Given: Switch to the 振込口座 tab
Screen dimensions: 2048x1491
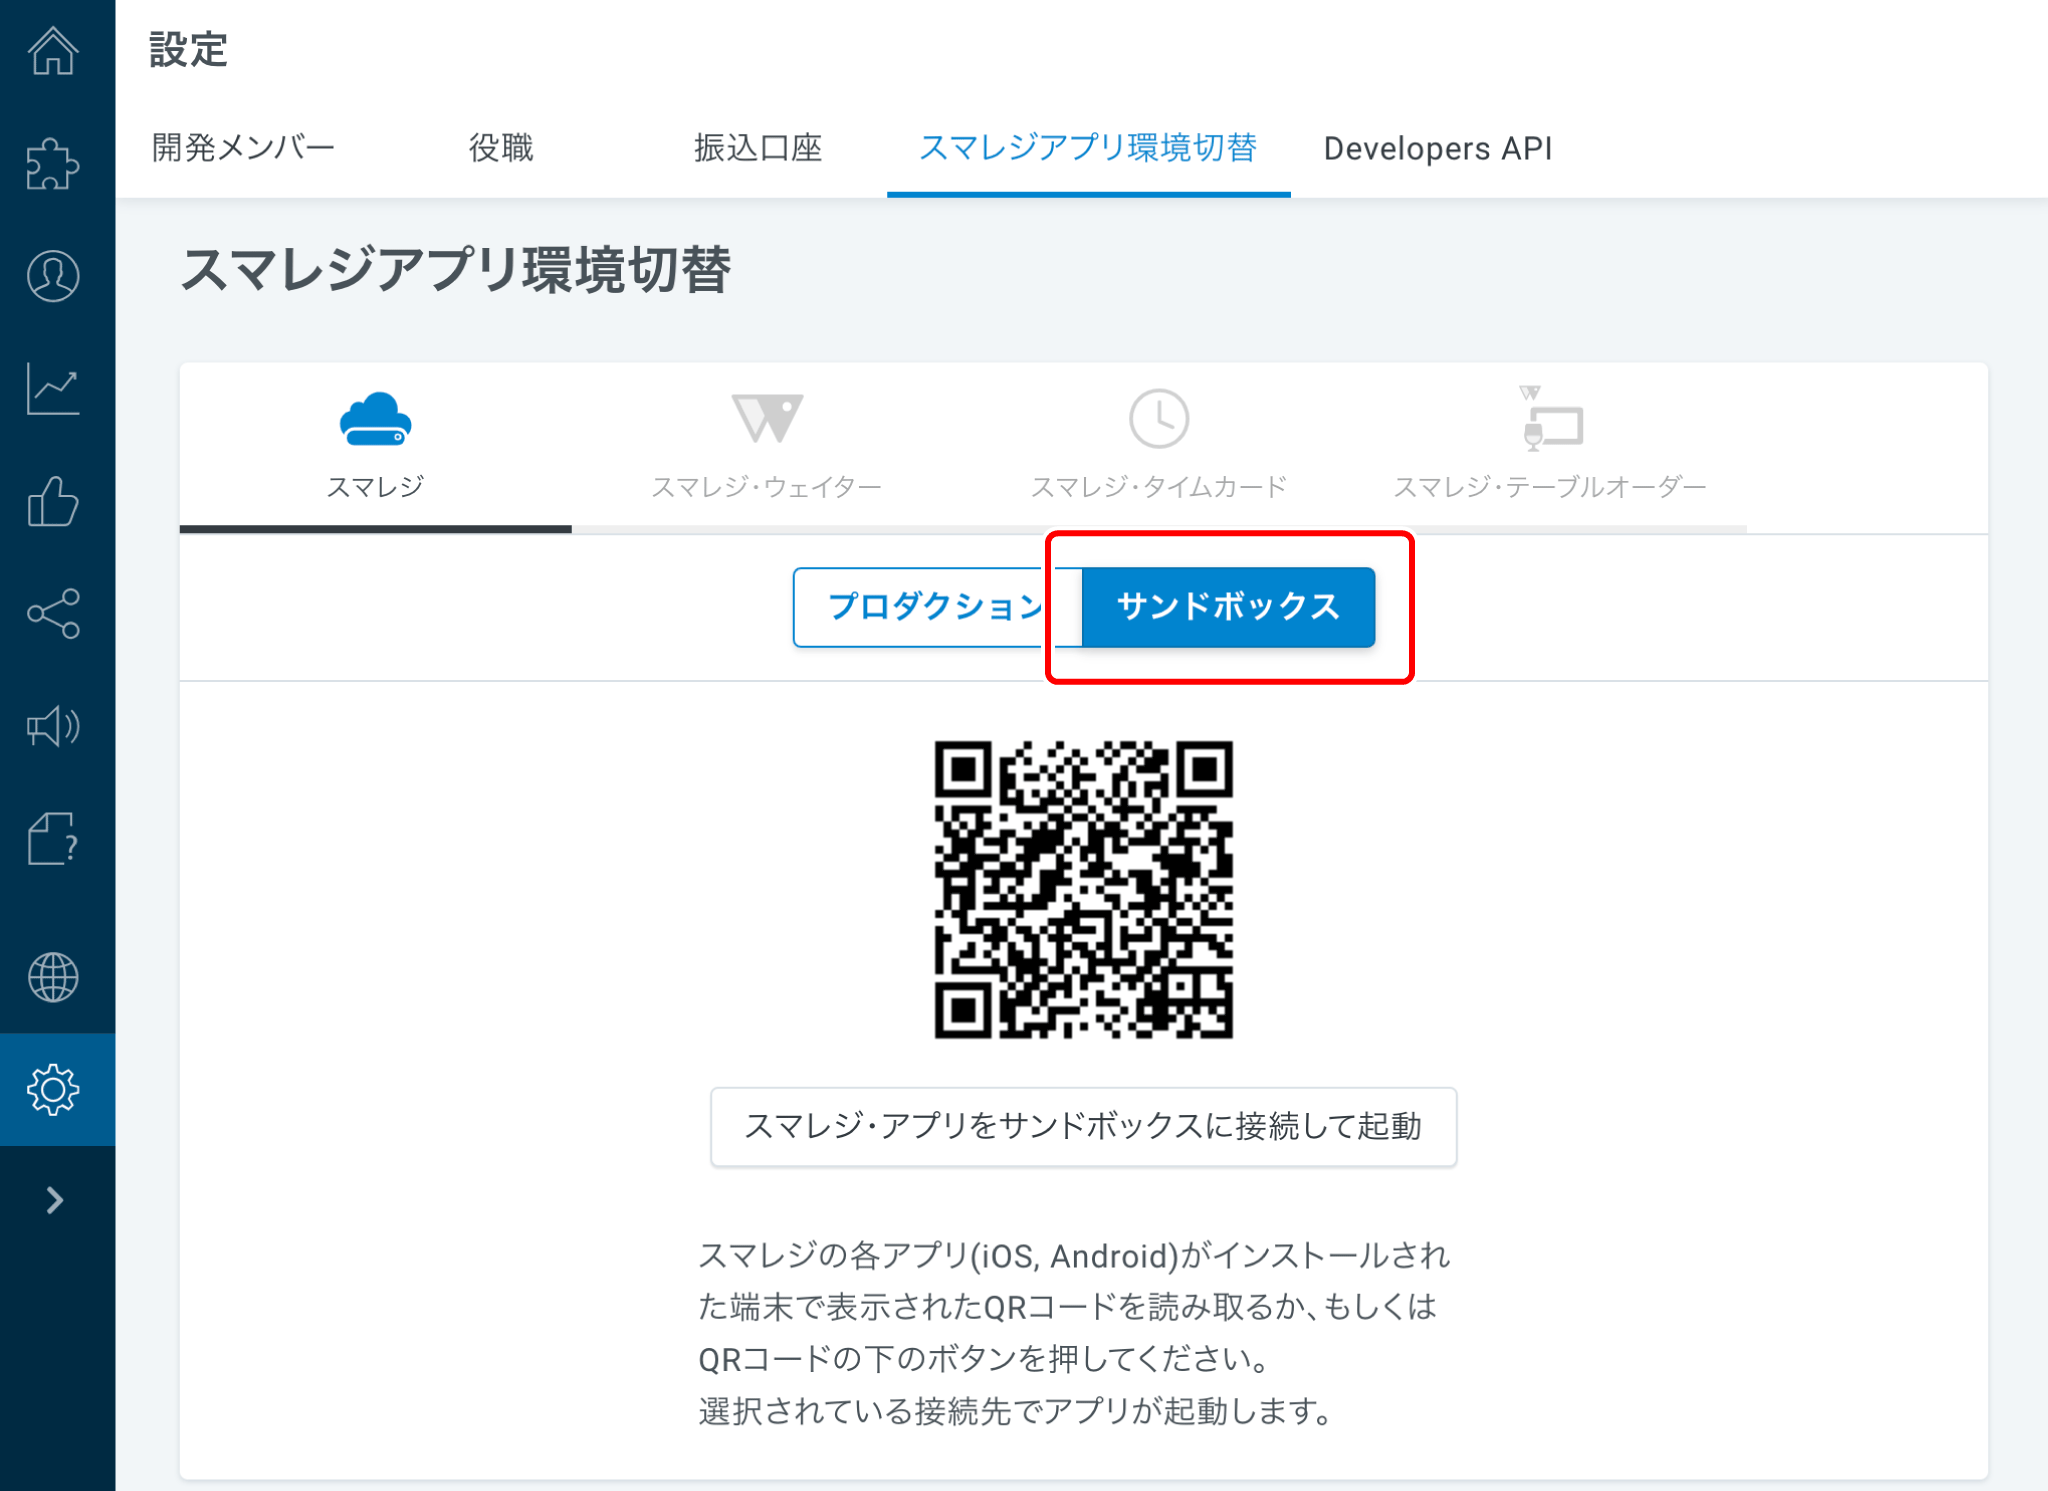Looking at the screenshot, I should [x=758, y=148].
